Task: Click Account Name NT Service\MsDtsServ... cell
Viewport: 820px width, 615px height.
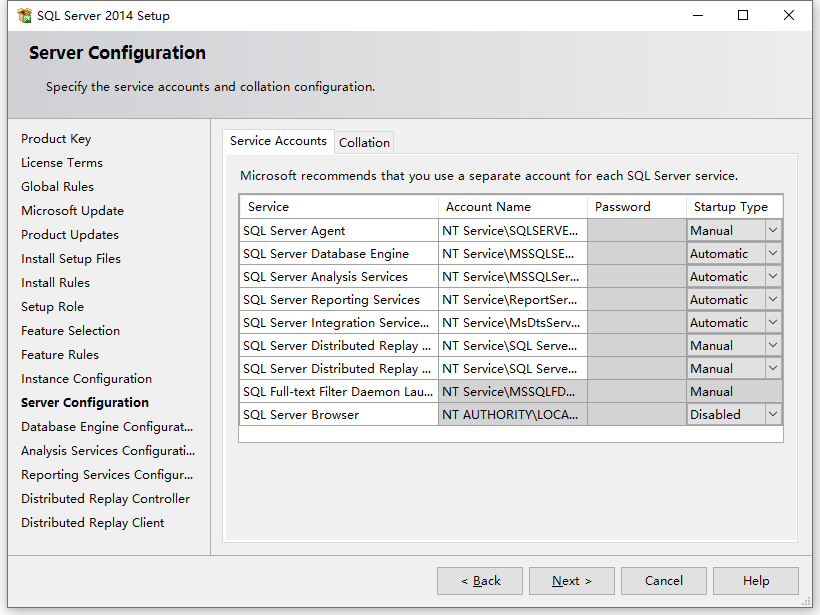Action: pos(512,322)
